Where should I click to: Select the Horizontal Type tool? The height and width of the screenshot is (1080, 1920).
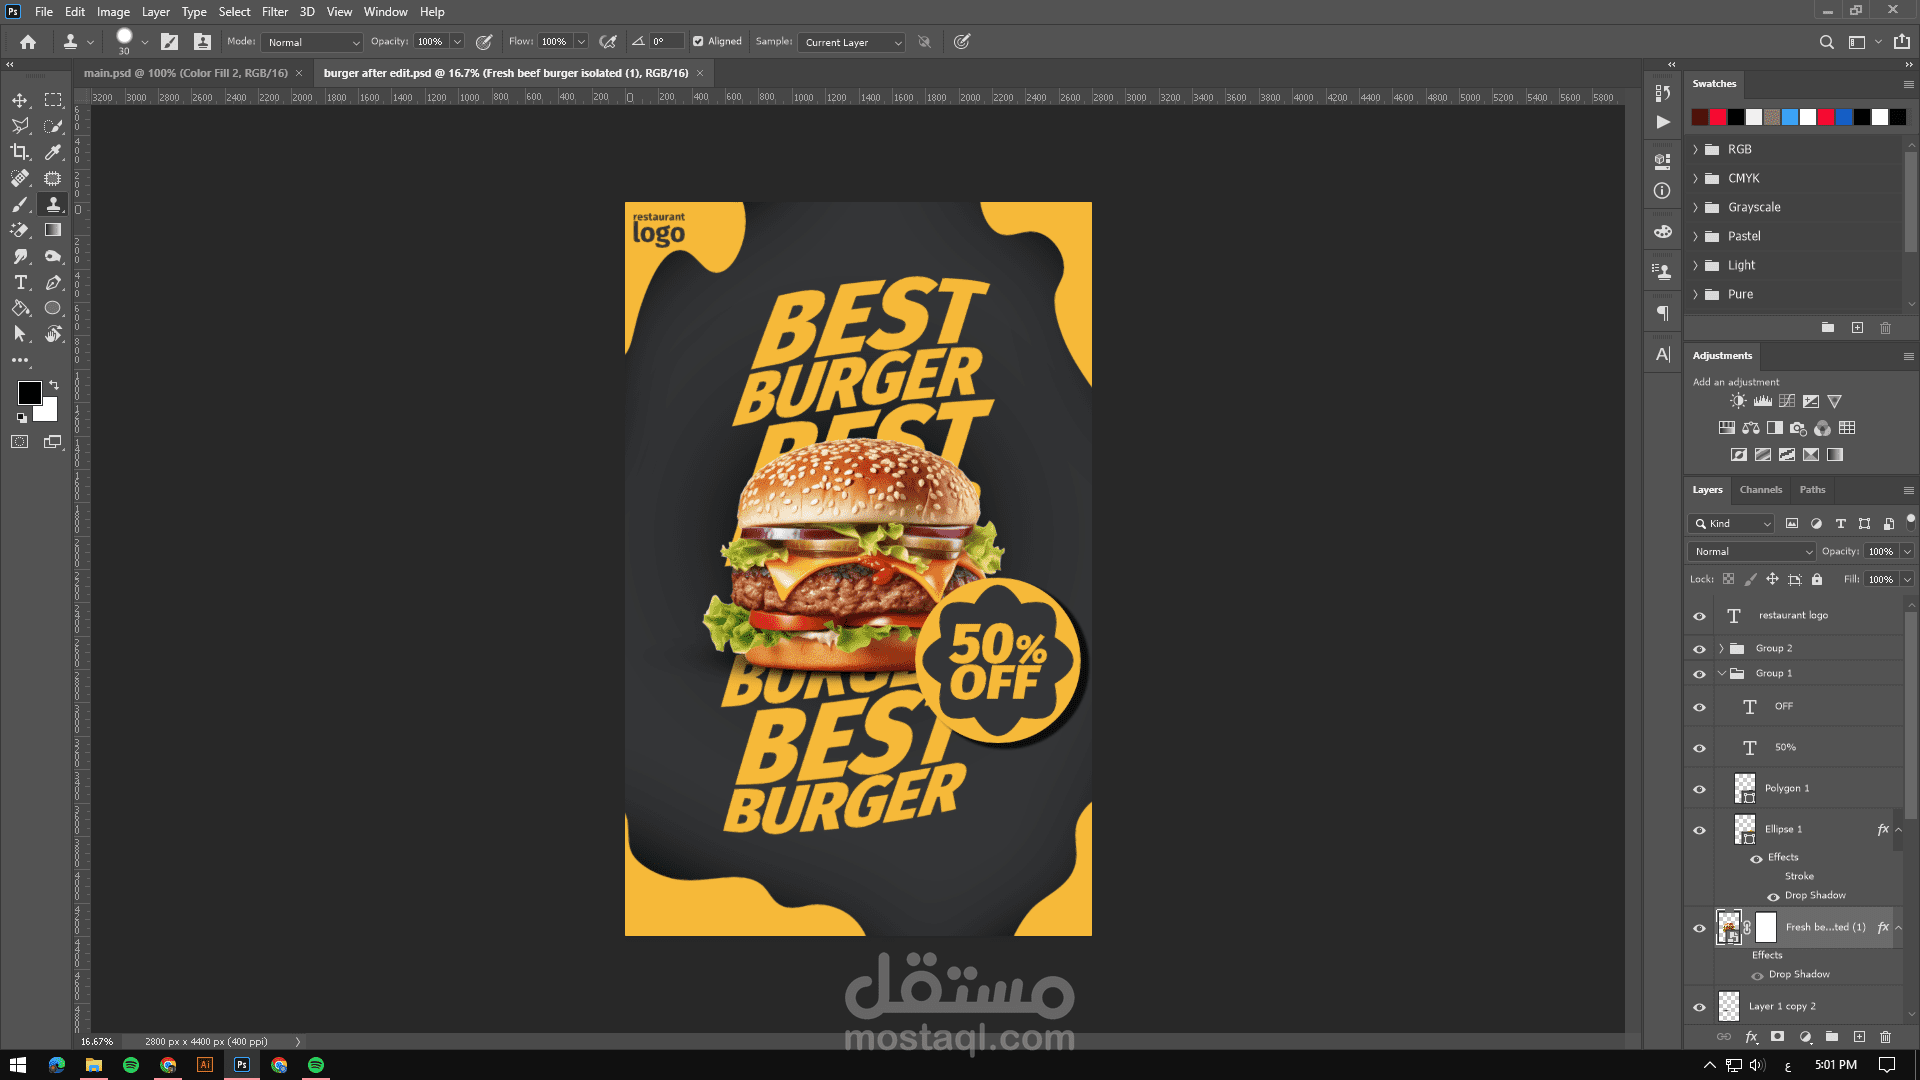pos(20,283)
